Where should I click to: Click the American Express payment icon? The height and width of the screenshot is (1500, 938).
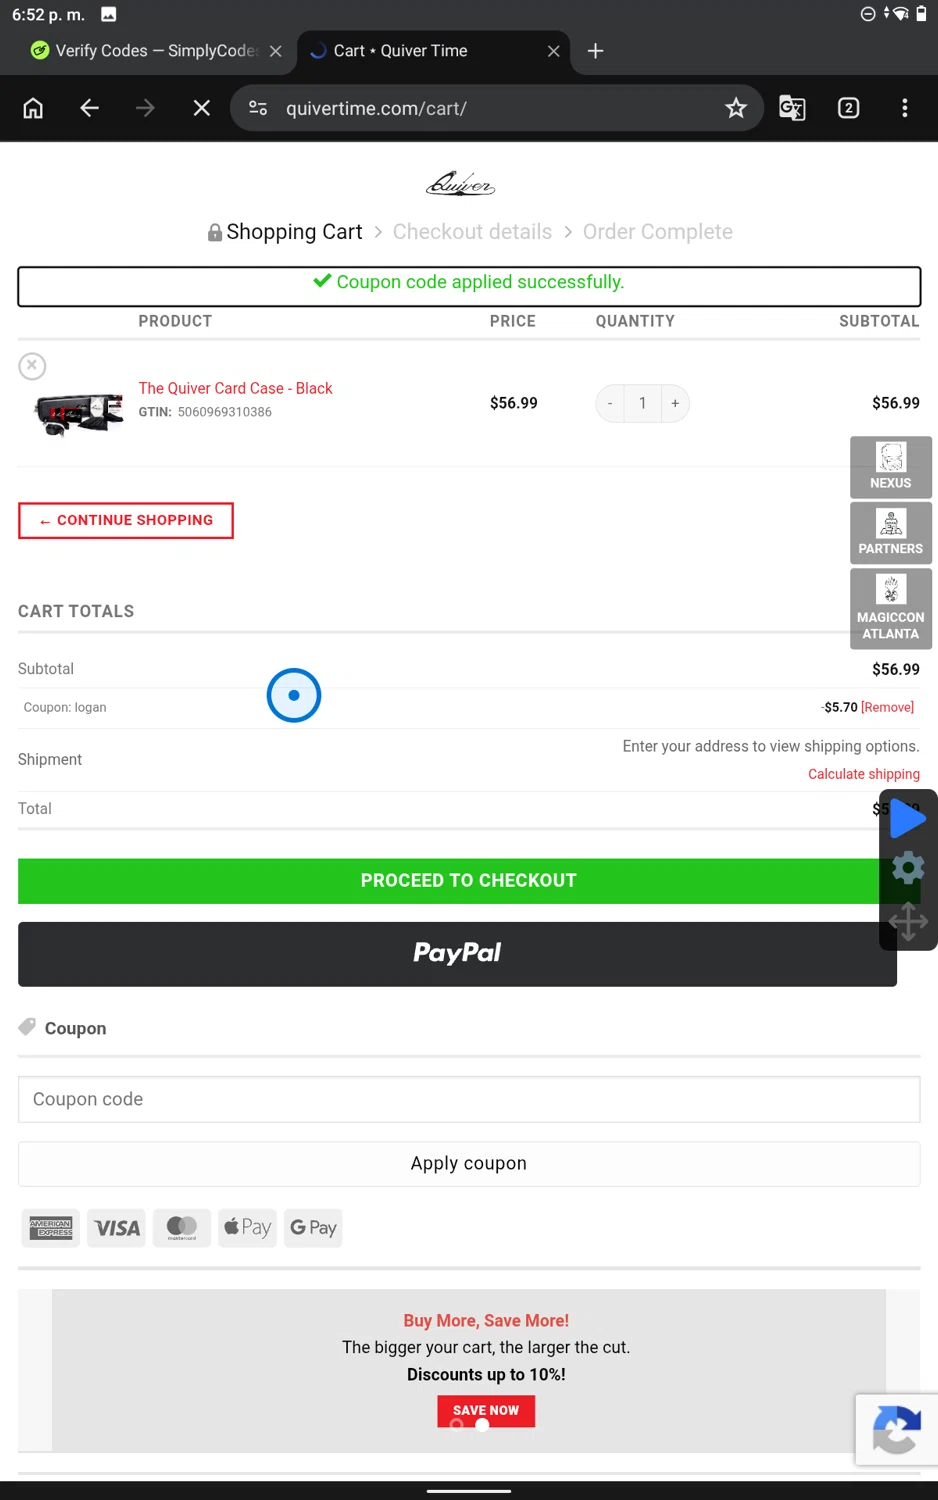[x=51, y=1227]
